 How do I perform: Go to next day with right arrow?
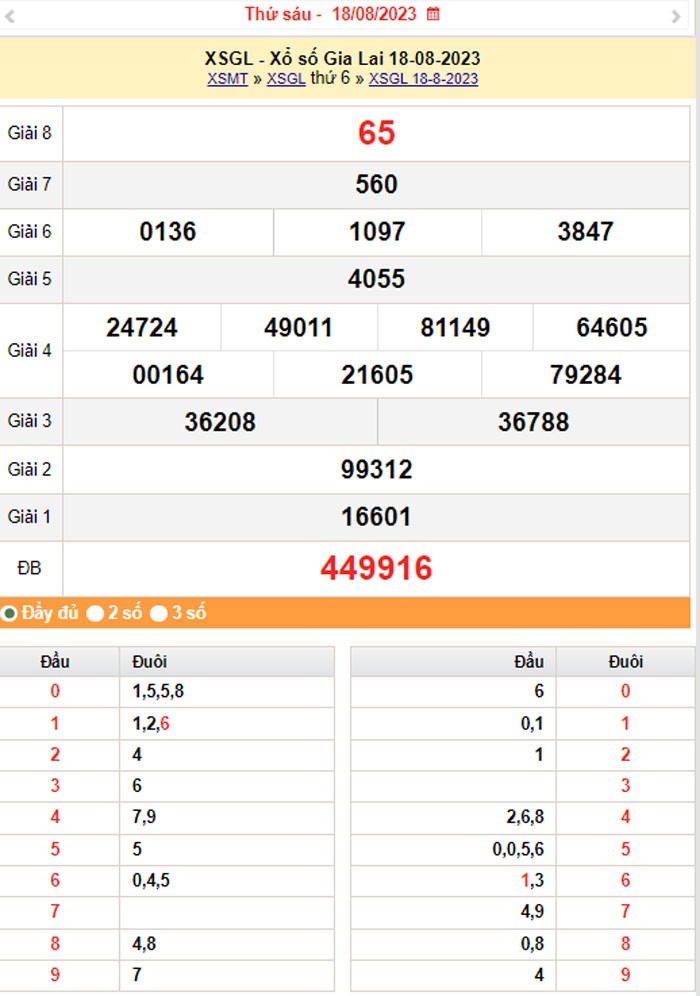tap(676, 17)
